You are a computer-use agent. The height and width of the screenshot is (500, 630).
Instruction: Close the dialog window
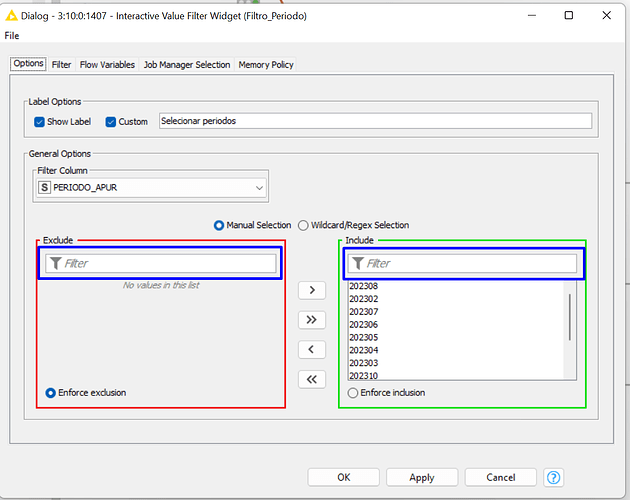(x=607, y=16)
